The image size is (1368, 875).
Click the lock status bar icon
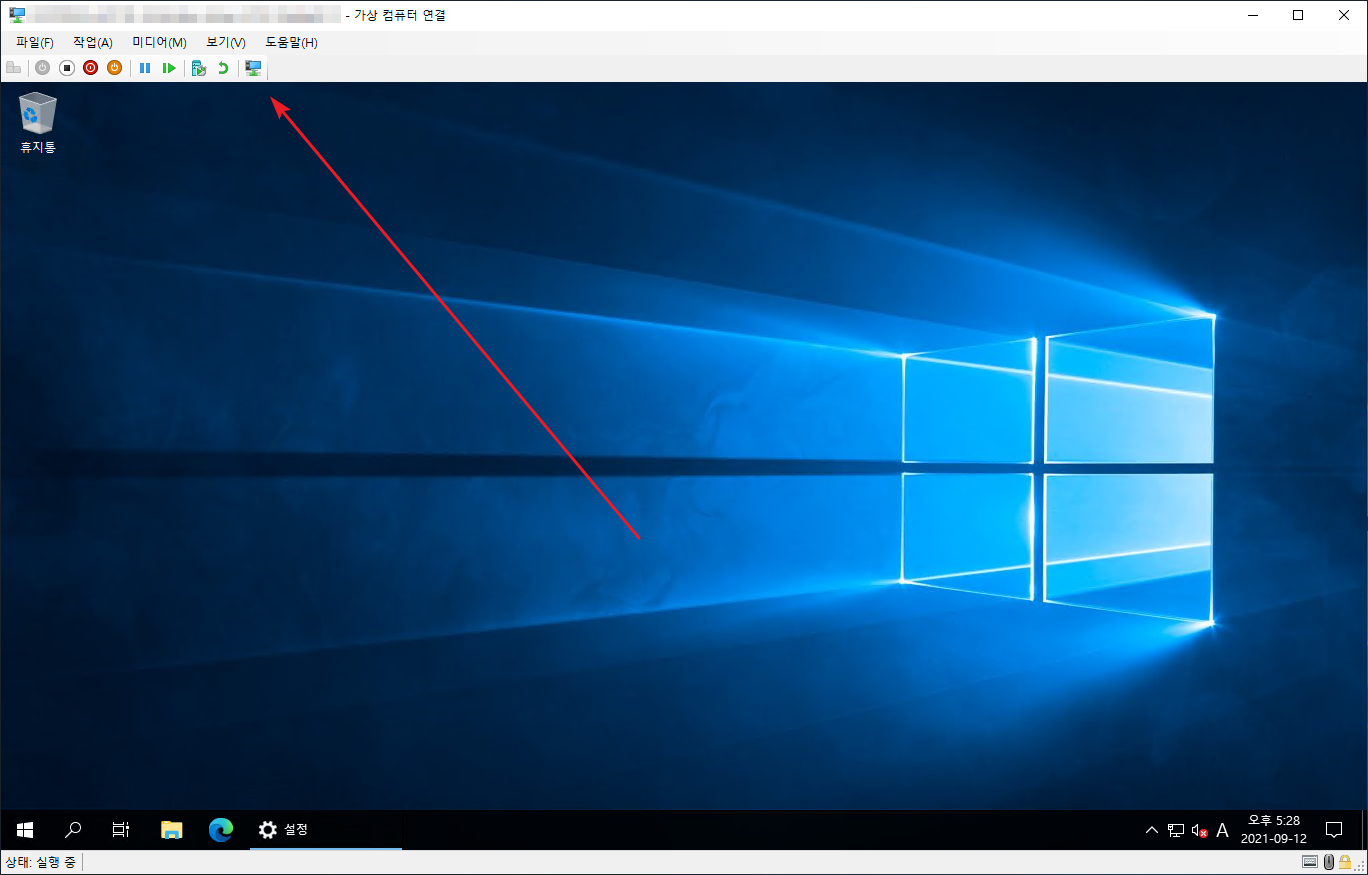(x=1346, y=862)
